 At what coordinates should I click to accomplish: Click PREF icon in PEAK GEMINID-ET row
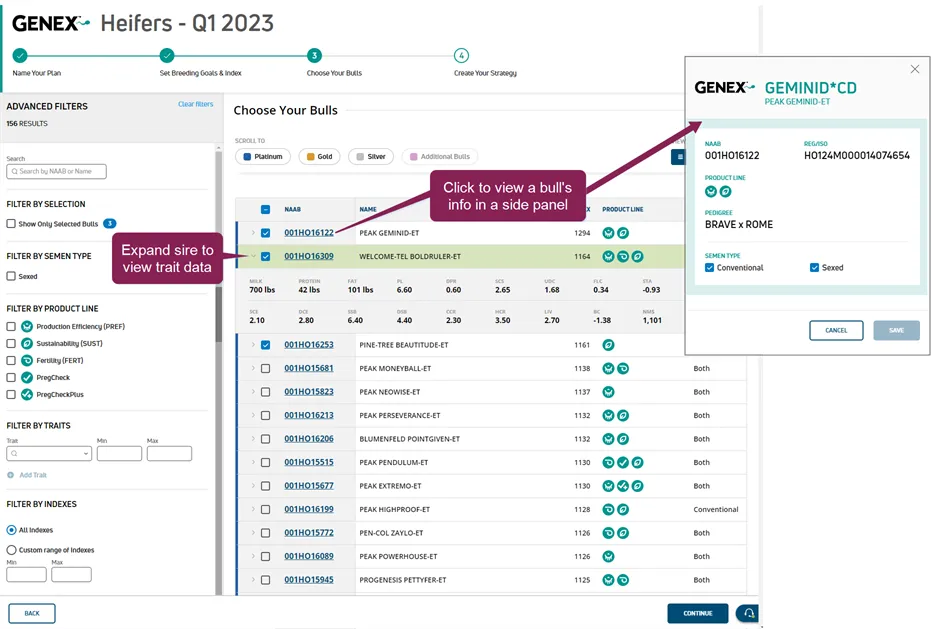click(x=608, y=233)
